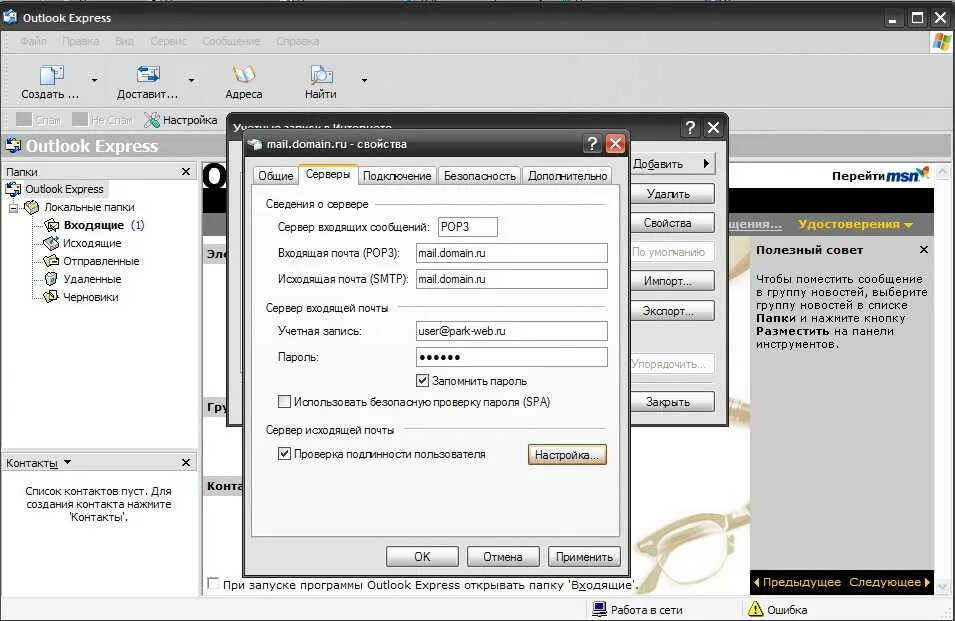Click the Windows flag logo icon
The image size is (955, 621).
[942, 42]
